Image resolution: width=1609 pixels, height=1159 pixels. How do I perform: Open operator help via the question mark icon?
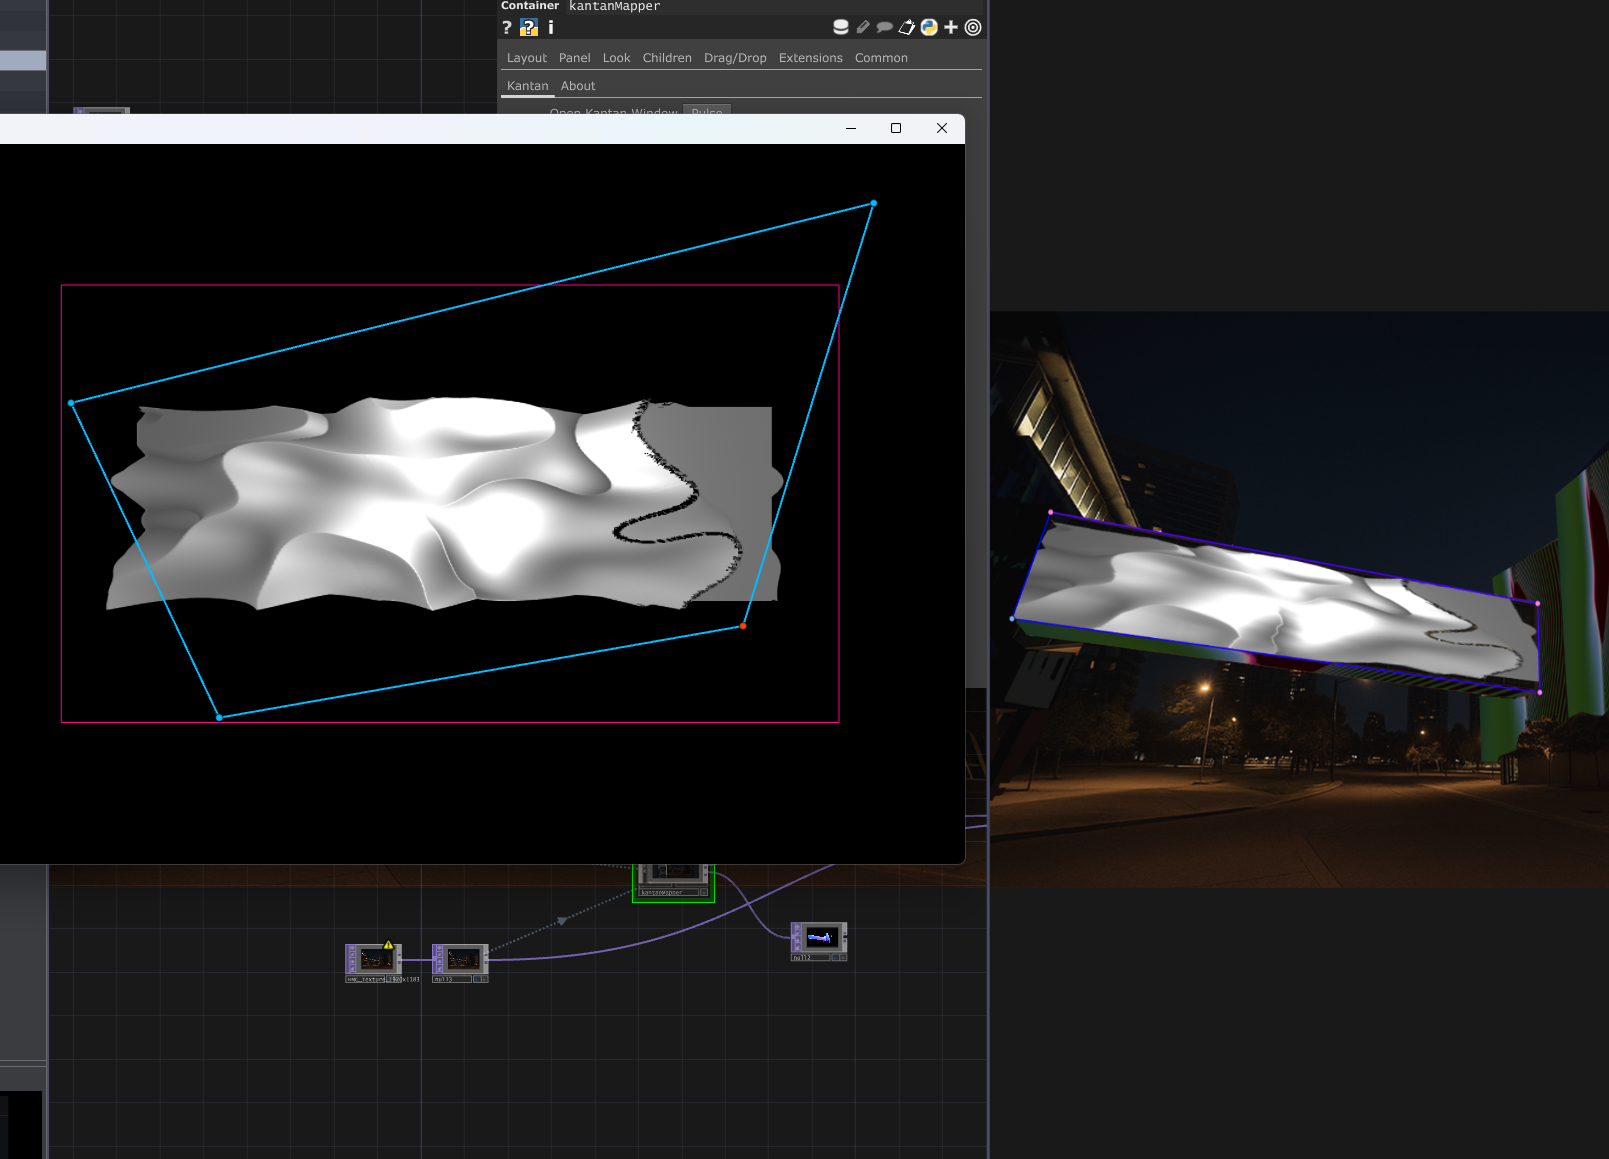507,27
